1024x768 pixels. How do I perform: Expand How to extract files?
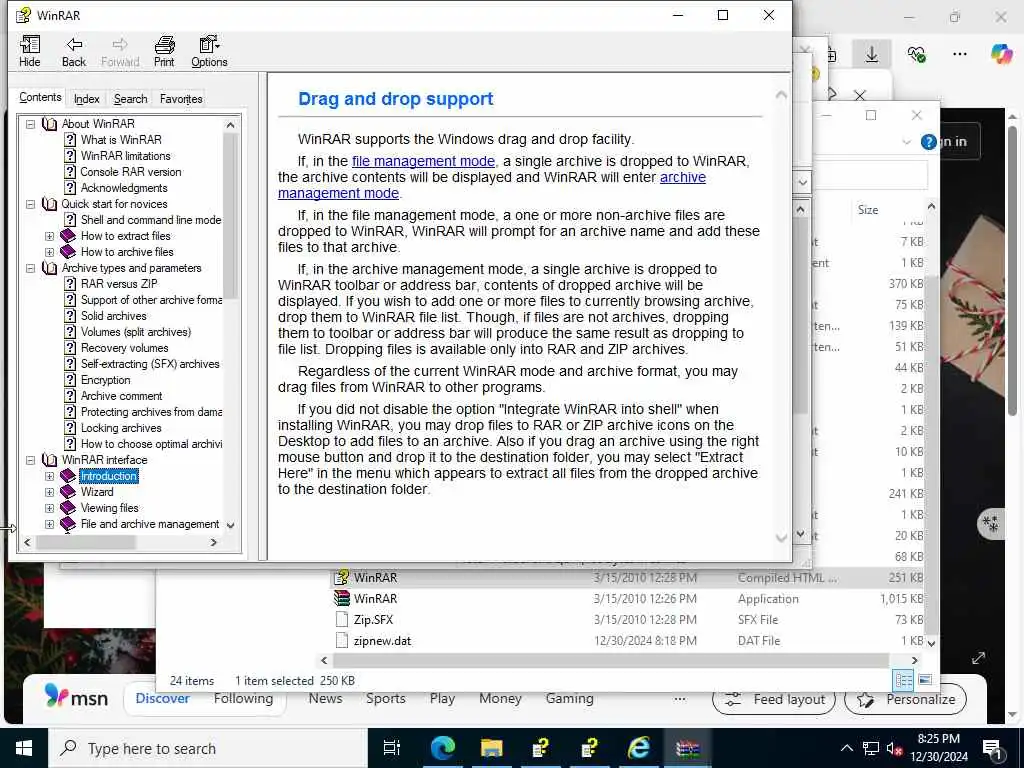[49, 236]
